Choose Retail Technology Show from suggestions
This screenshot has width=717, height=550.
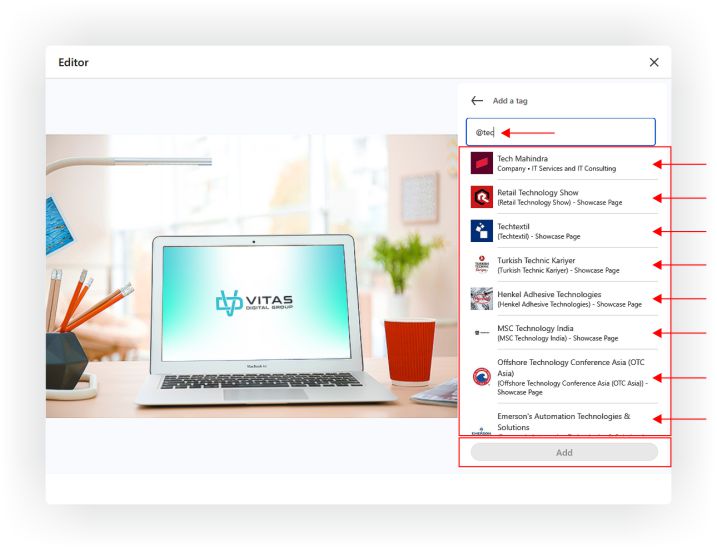coord(564,197)
